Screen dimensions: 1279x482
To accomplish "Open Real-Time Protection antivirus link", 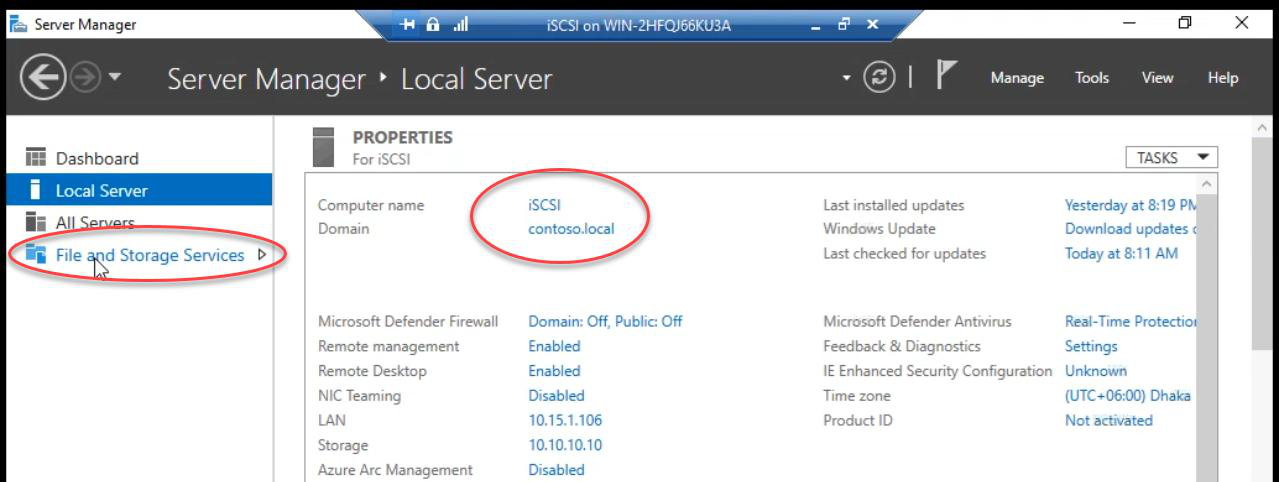I will coord(1131,321).
